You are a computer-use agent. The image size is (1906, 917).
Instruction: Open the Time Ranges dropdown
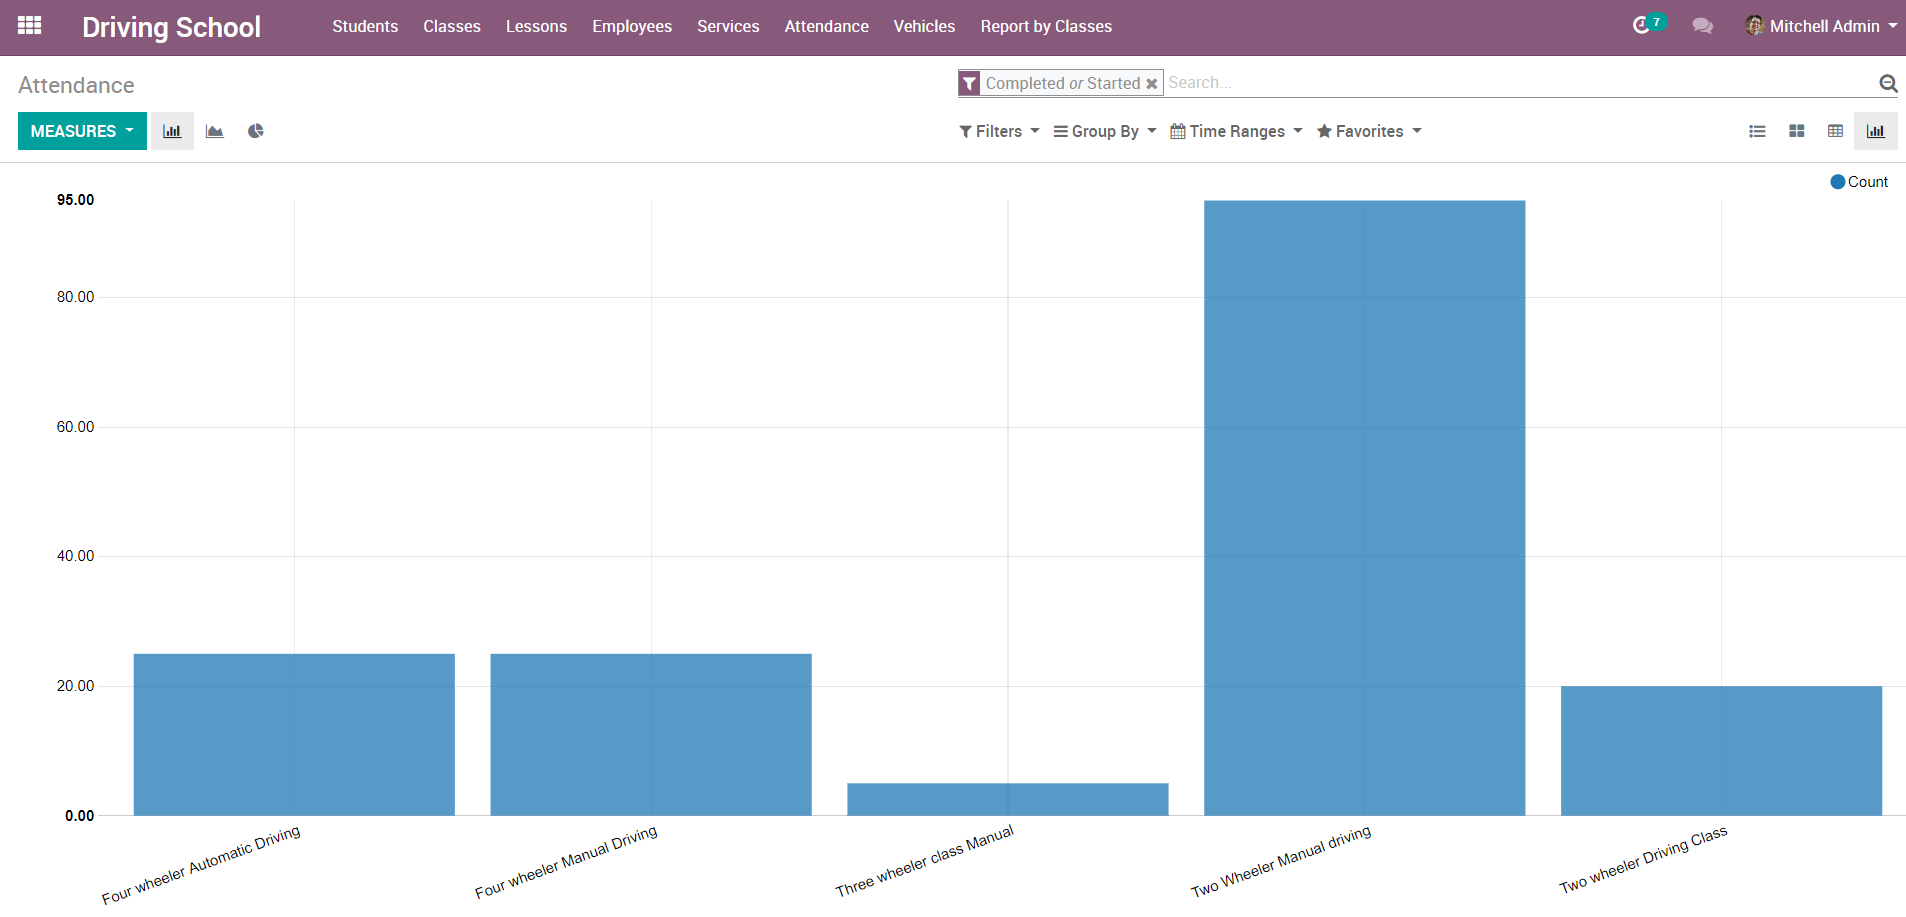1236,131
